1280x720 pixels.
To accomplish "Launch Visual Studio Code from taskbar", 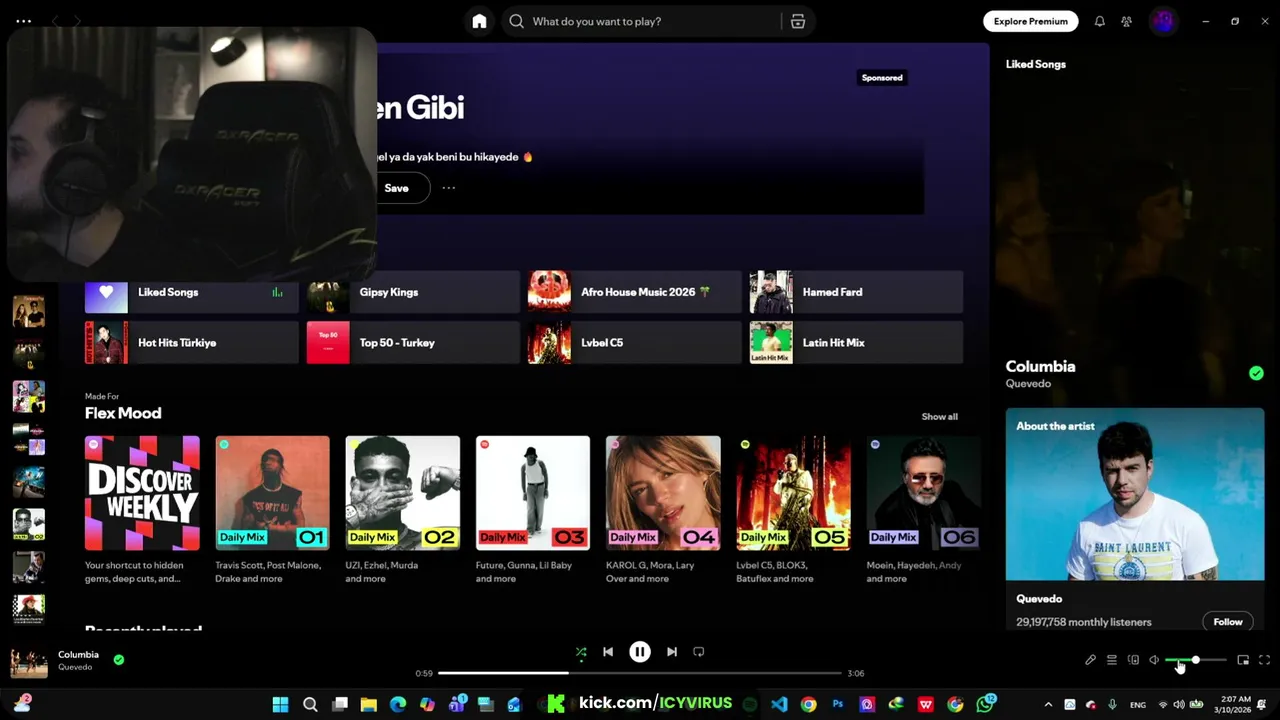I will [779, 704].
